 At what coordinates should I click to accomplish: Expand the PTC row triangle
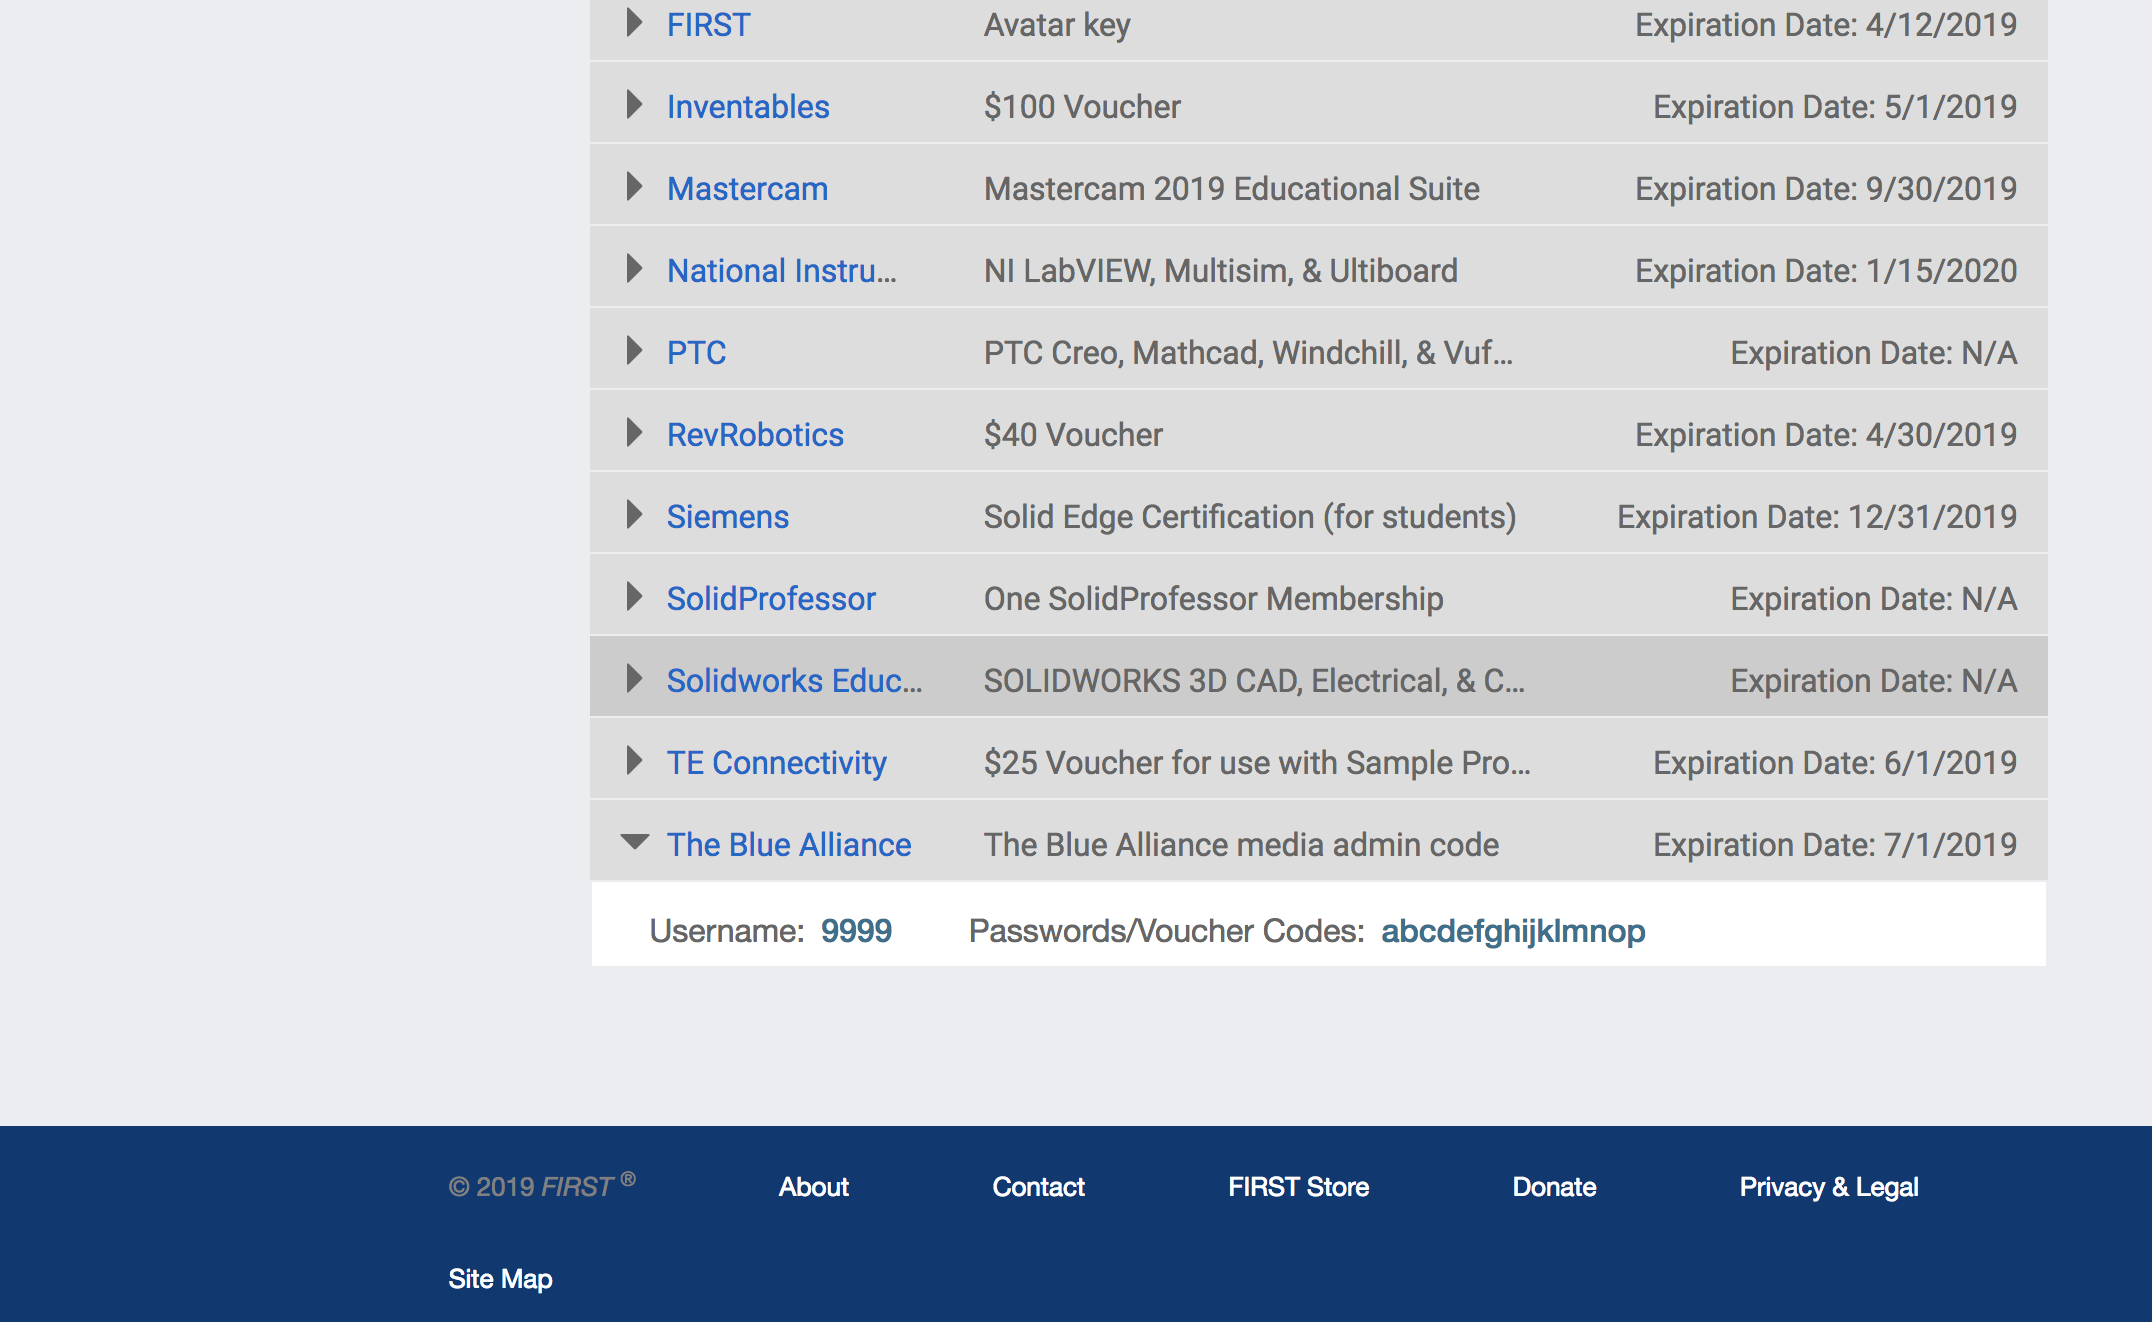click(633, 351)
